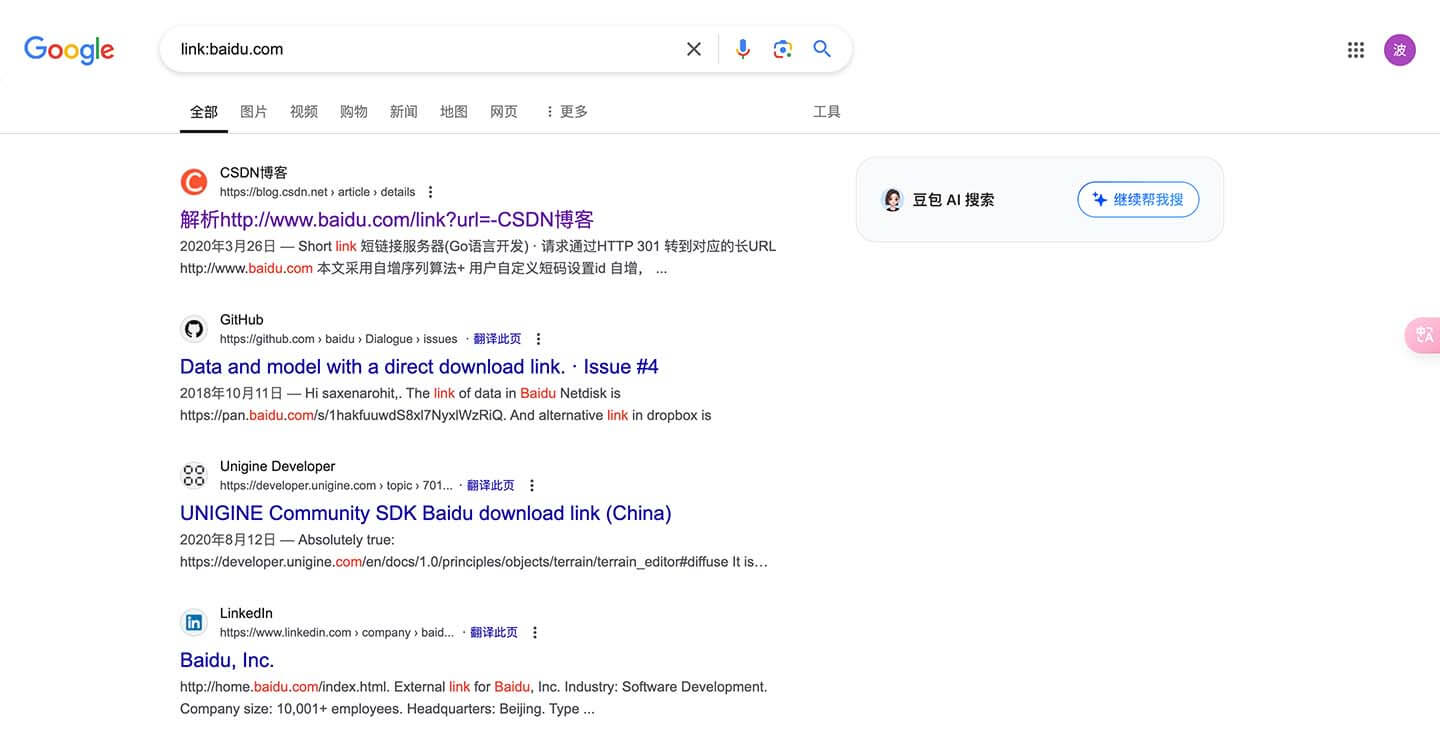The width and height of the screenshot is (1440, 754).
Task: Click the 豆包 AI avatar icon
Action: tap(892, 199)
